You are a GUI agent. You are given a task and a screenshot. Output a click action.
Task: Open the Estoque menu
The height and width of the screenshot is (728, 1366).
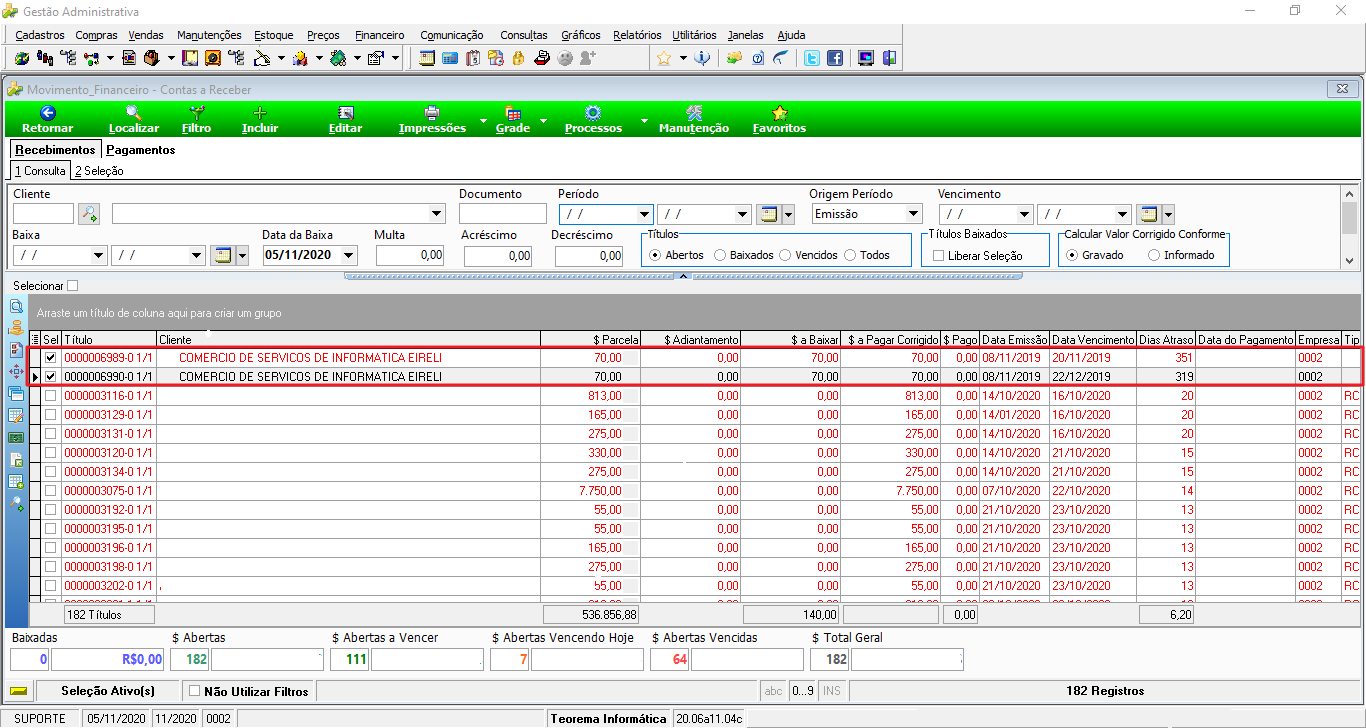click(274, 35)
